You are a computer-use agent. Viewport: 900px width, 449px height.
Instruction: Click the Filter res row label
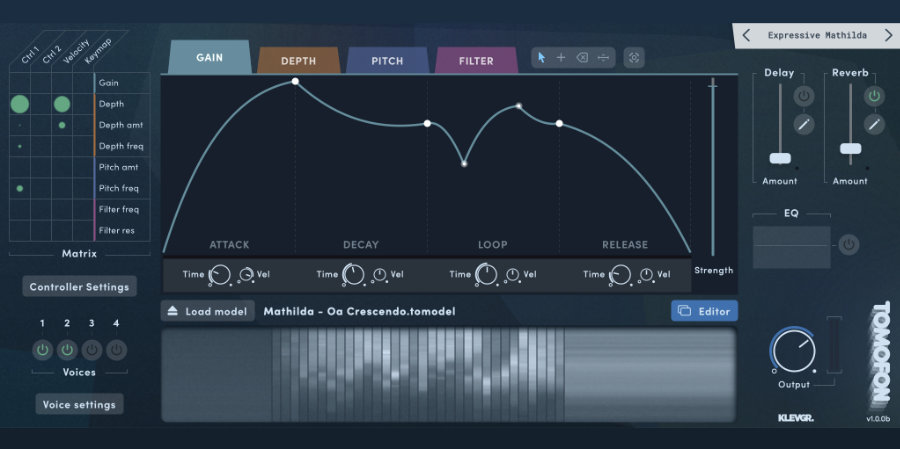pos(117,230)
